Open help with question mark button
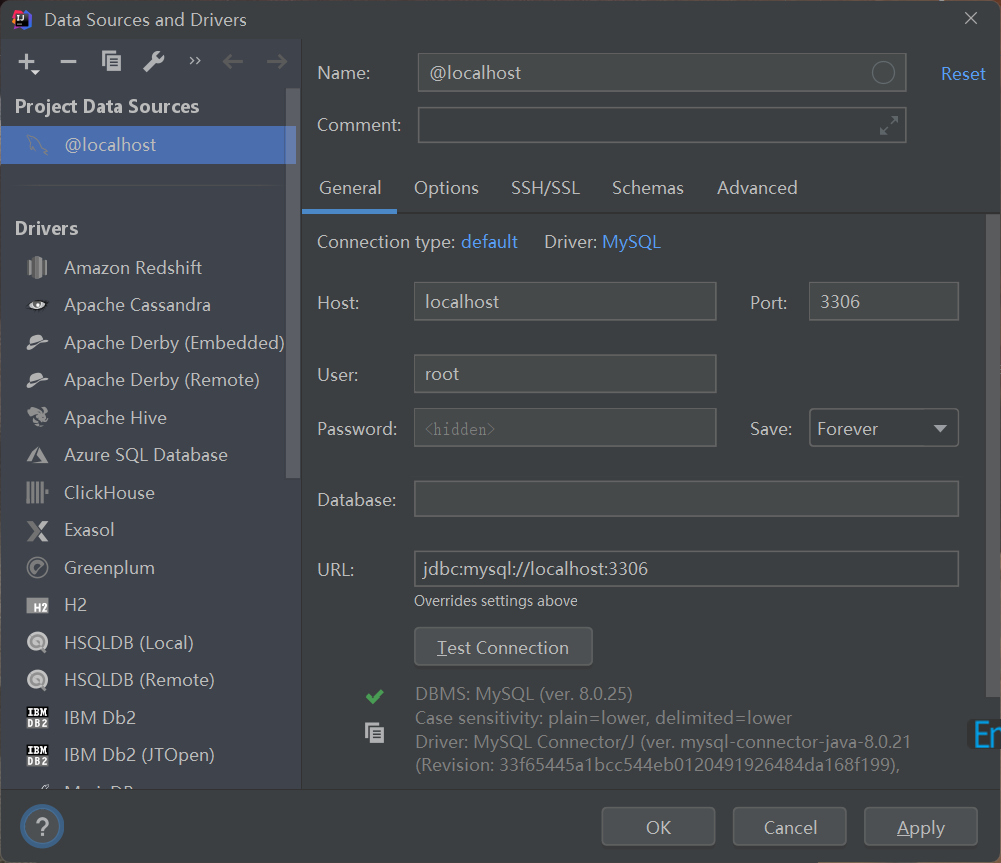The width and height of the screenshot is (1001, 863). [x=42, y=827]
